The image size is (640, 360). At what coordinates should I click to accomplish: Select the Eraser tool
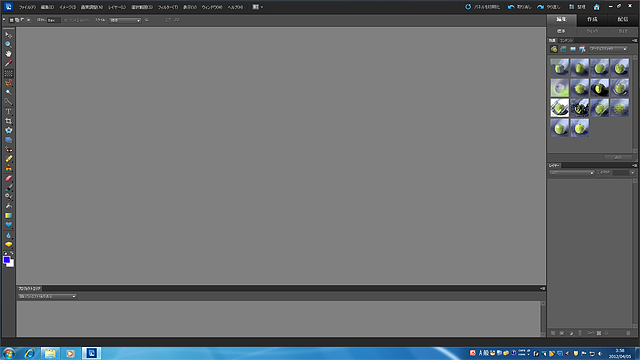click(8, 178)
